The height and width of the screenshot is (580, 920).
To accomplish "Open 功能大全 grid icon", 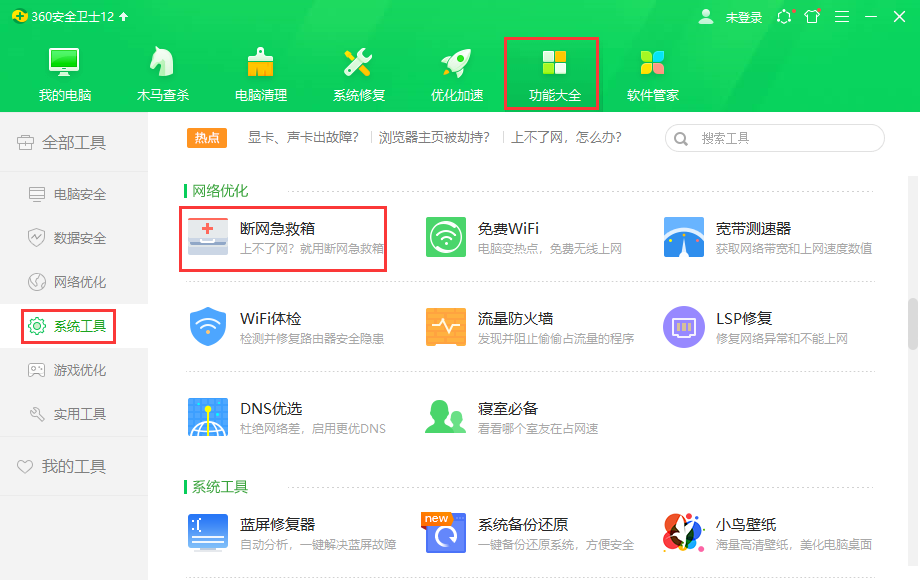I will [554, 62].
